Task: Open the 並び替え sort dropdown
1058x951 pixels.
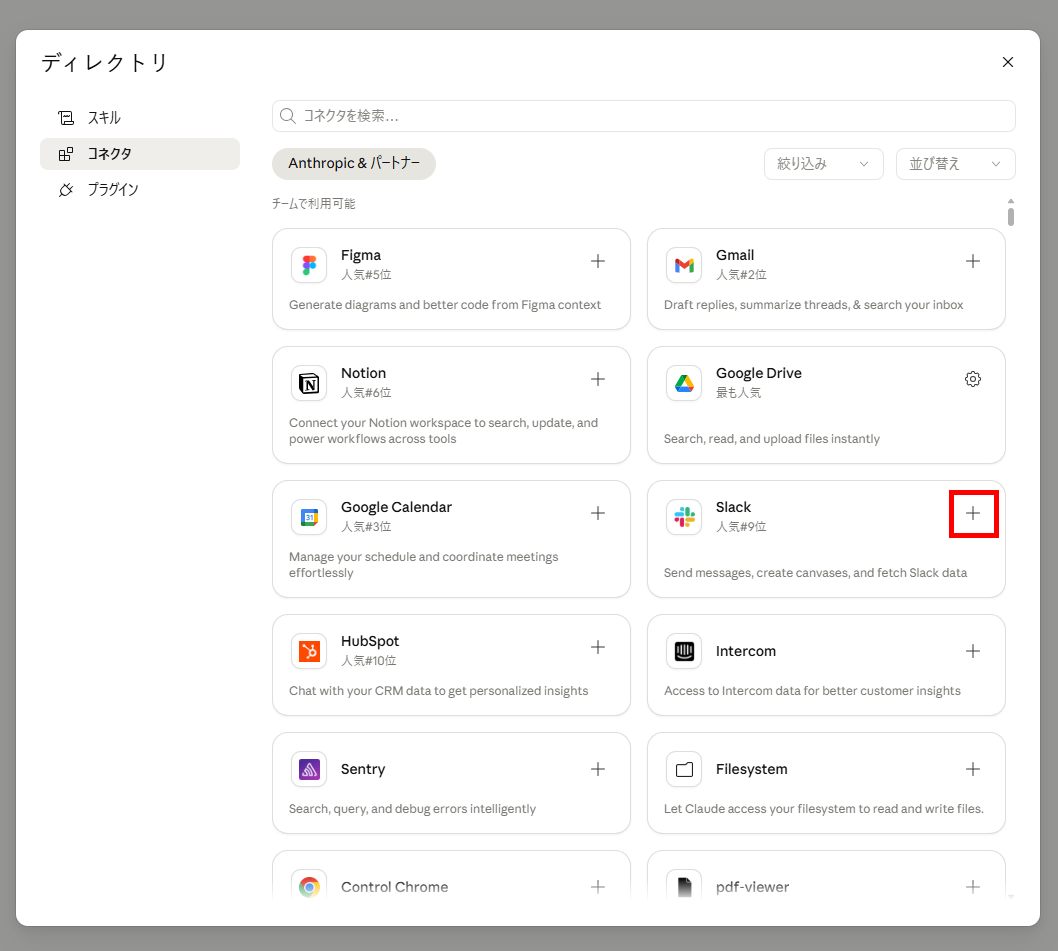Action: tap(955, 164)
